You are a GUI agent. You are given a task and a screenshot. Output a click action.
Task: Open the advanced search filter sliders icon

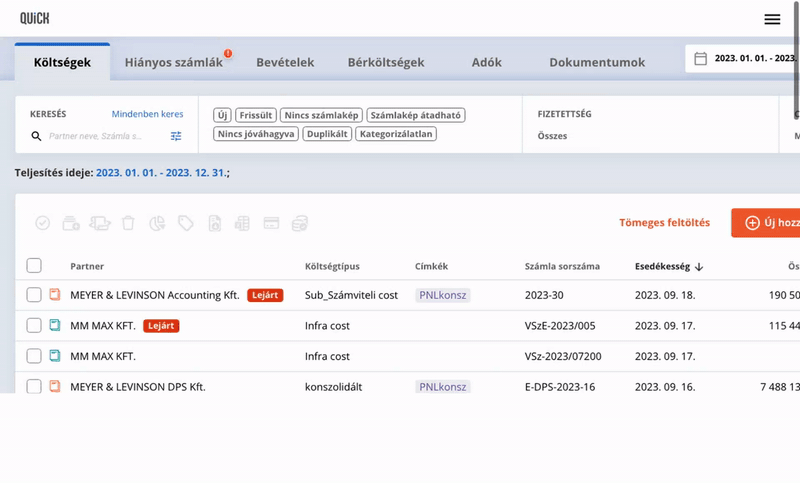tap(176, 136)
